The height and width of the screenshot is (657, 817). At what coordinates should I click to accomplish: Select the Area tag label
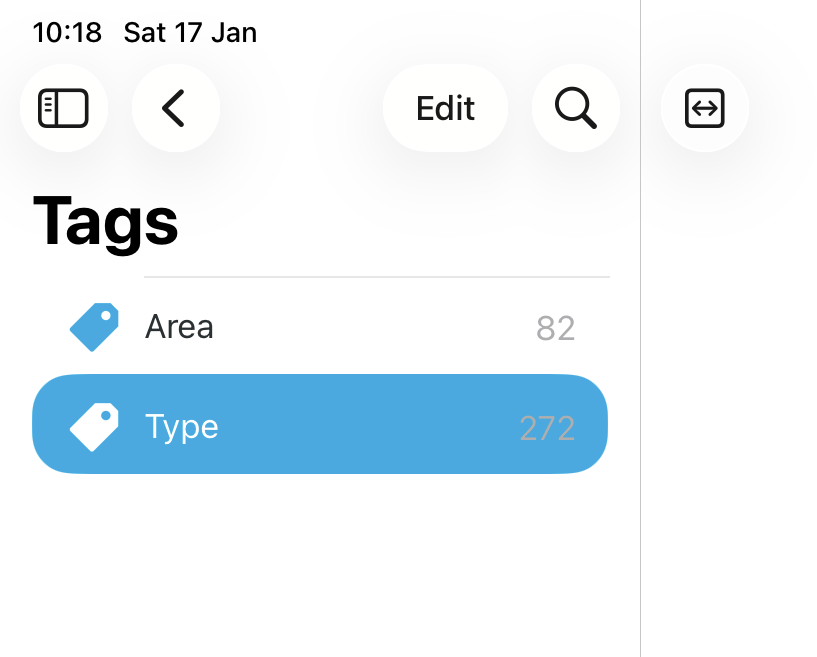[179, 327]
